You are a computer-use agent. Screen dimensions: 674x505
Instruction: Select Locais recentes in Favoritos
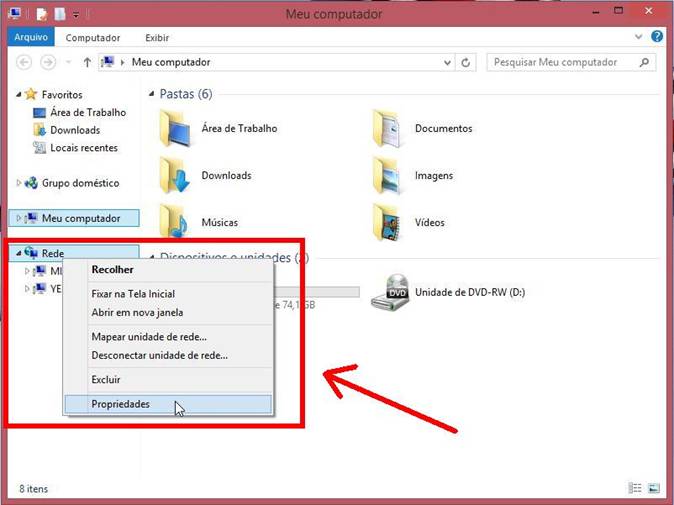point(84,148)
